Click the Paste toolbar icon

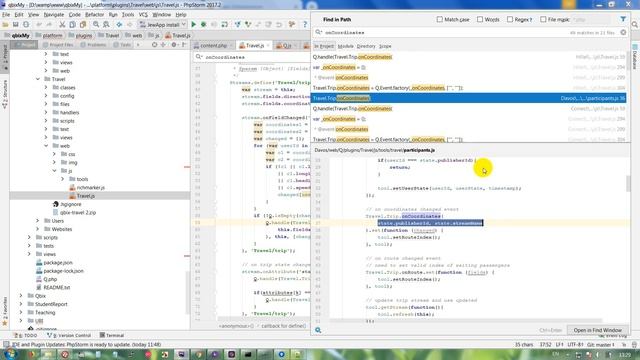pos(83,25)
